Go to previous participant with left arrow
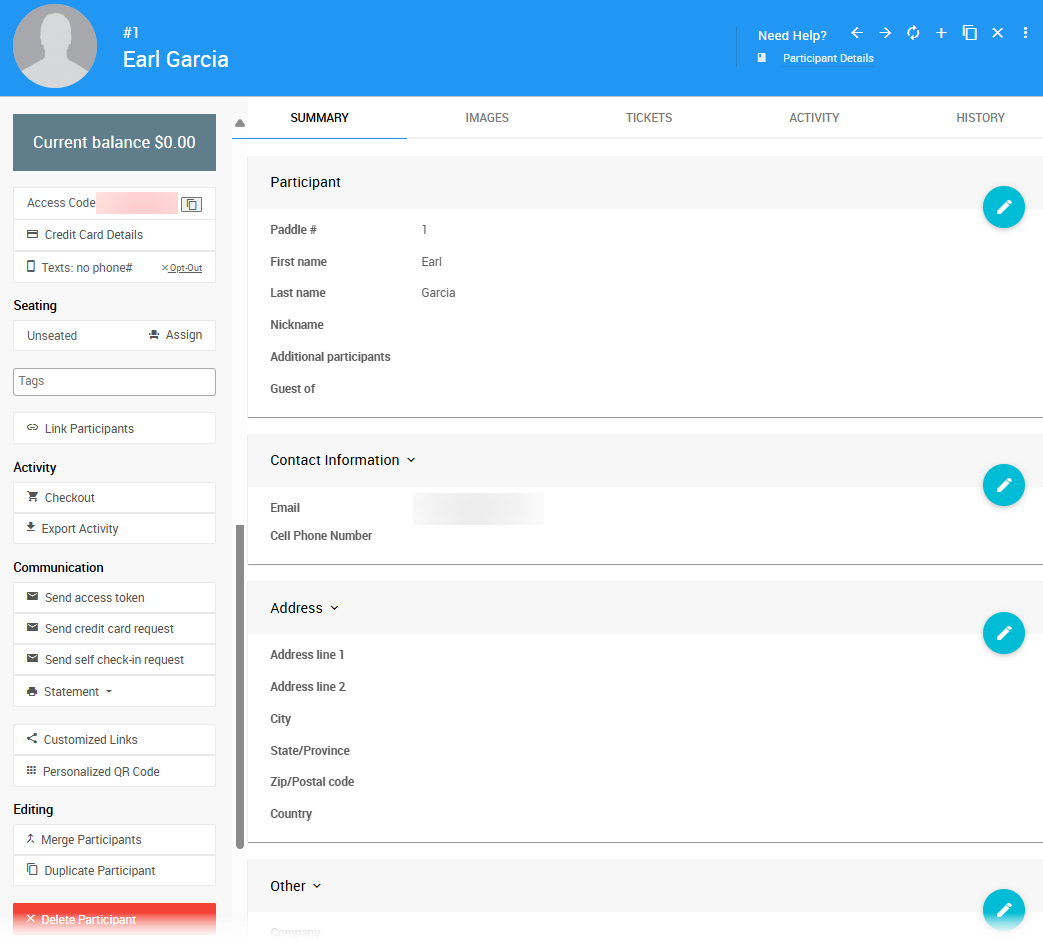 pyautogui.click(x=857, y=33)
